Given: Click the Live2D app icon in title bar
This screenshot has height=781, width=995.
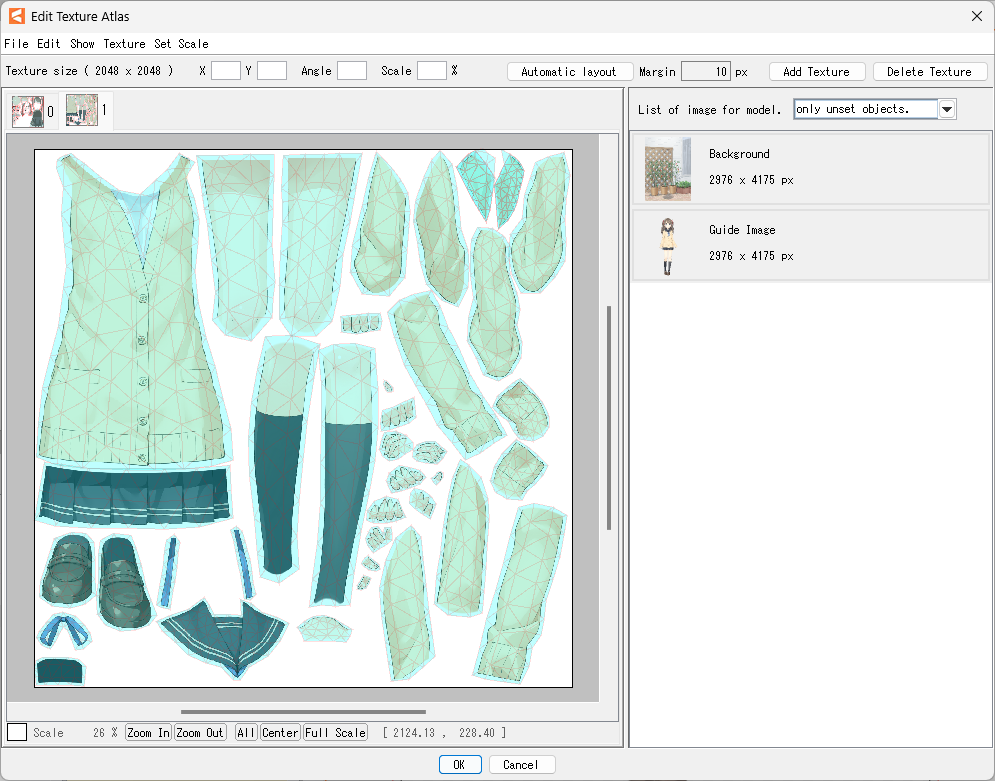Looking at the screenshot, I should [16, 16].
